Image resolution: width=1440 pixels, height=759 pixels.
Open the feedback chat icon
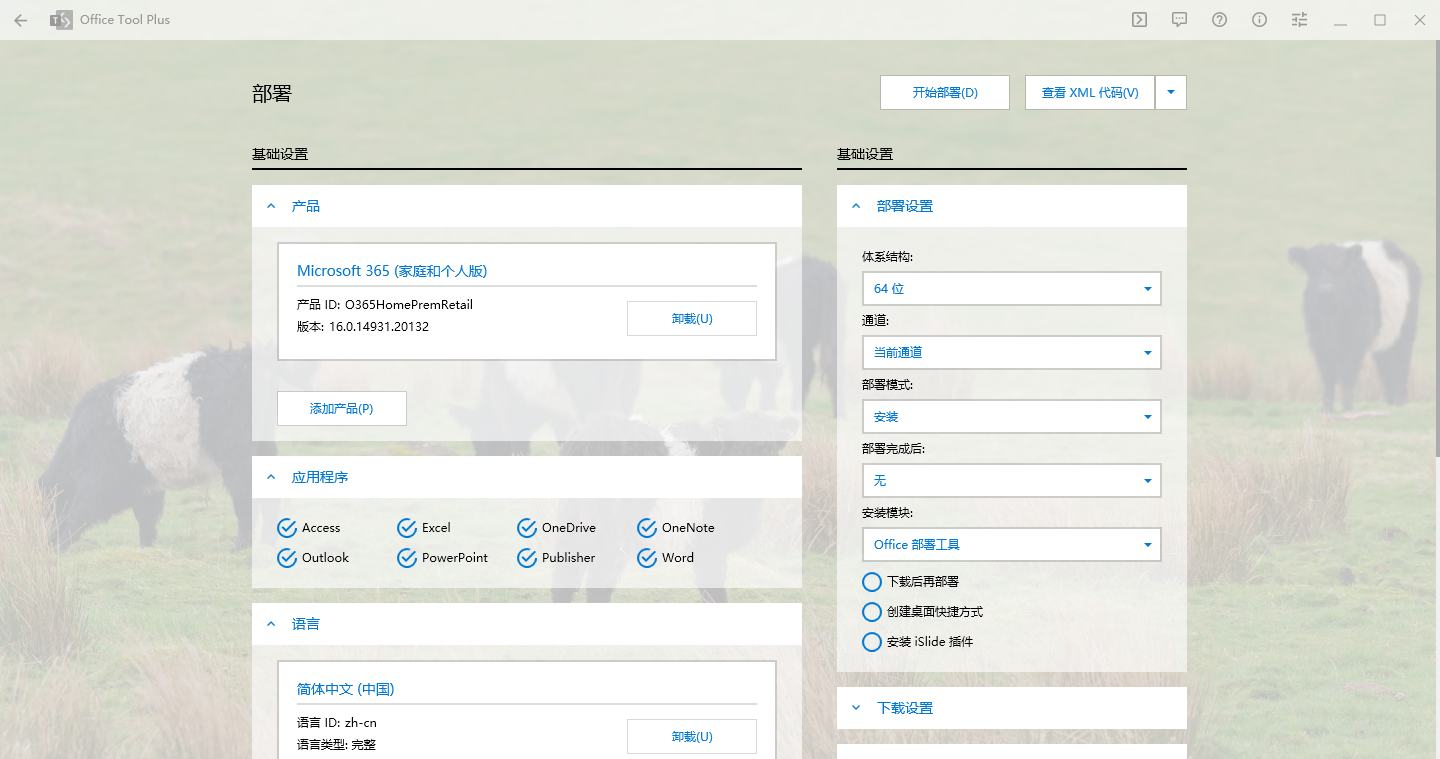pyautogui.click(x=1179, y=20)
